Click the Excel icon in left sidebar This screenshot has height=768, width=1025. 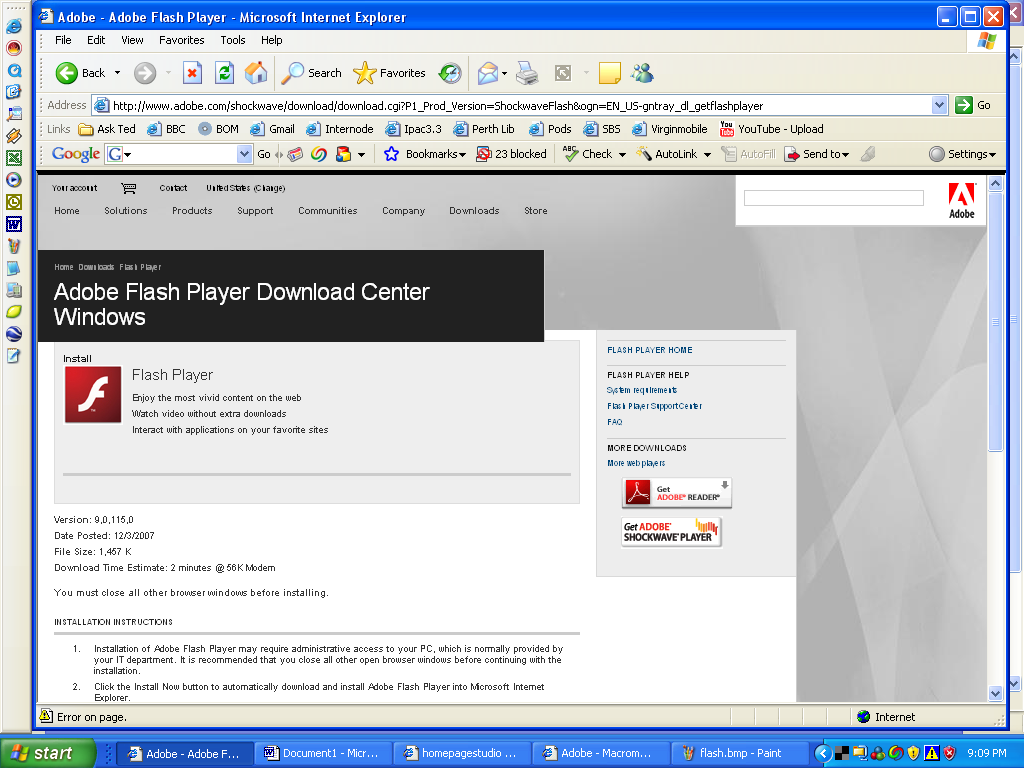pyautogui.click(x=14, y=158)
